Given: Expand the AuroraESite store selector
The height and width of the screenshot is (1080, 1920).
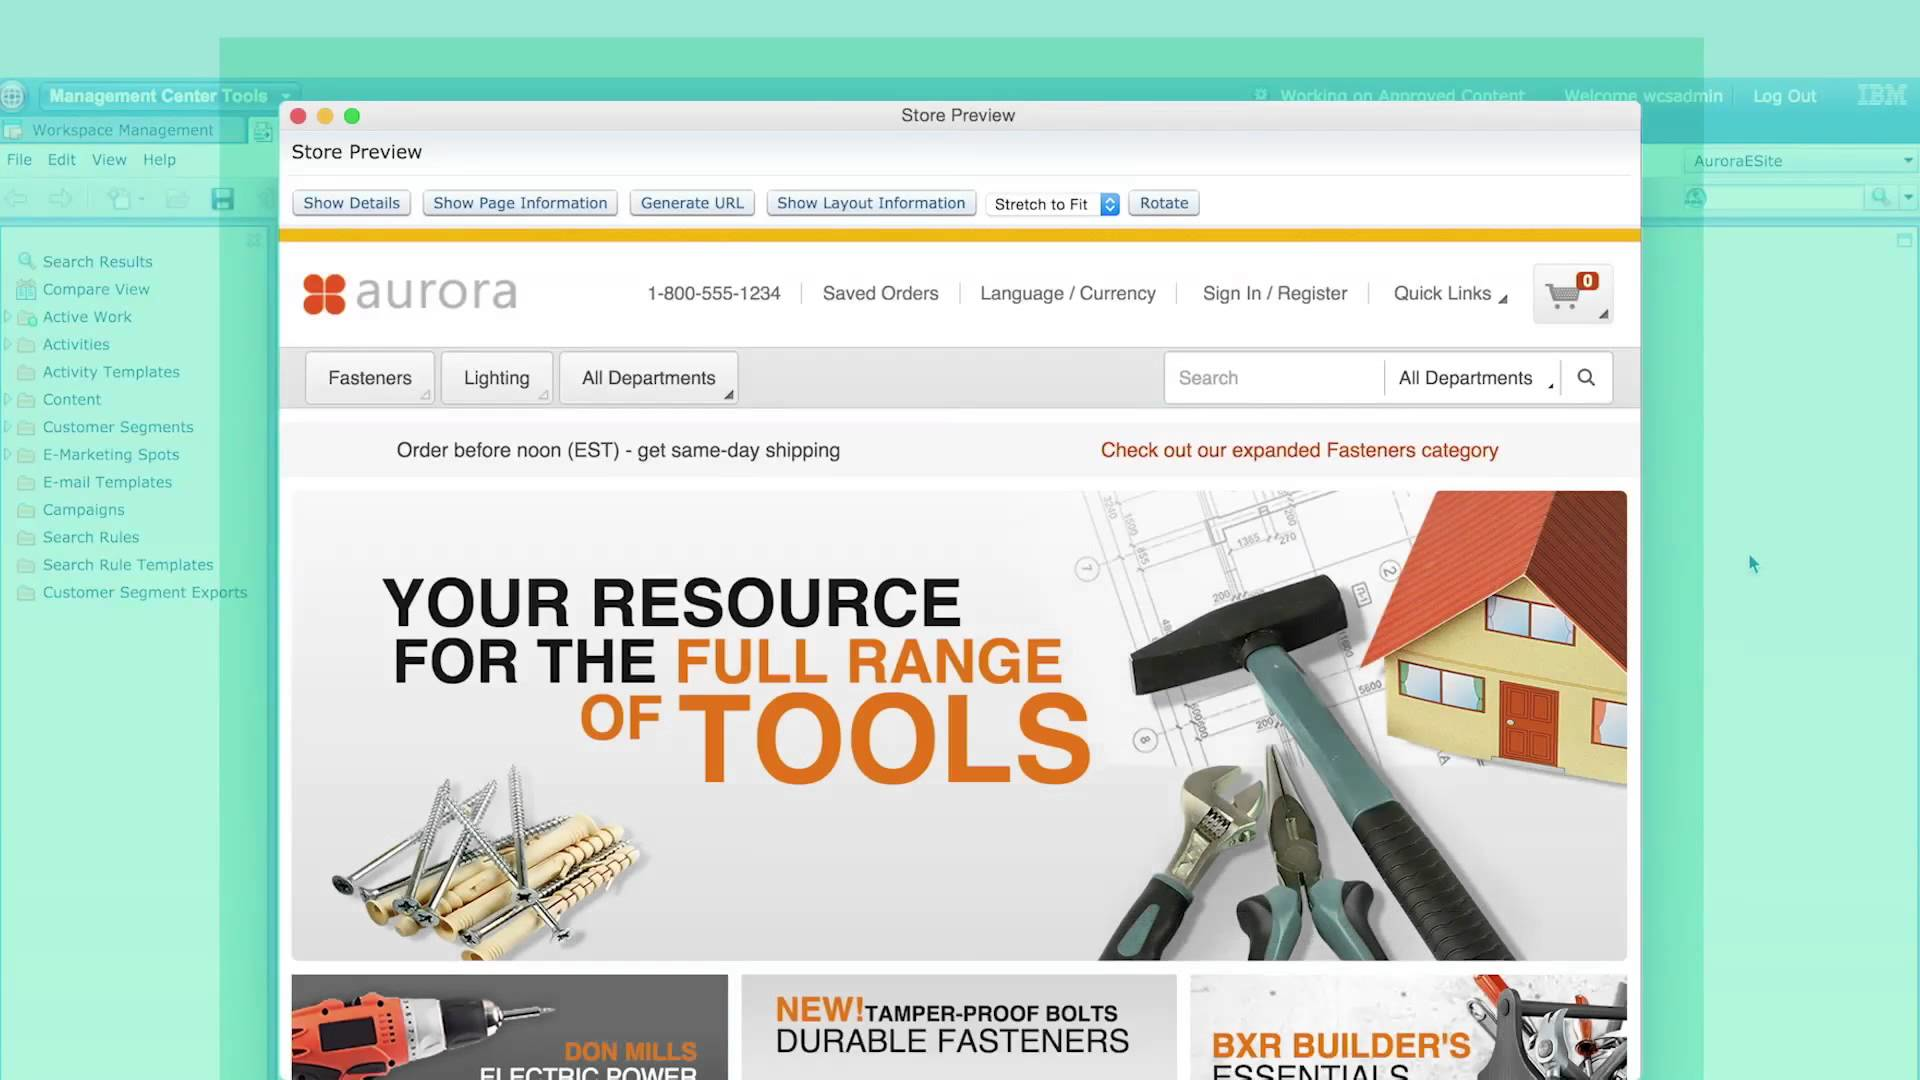Looking at the screenshot, I should pyautogui.click(x=1907, y=161).
